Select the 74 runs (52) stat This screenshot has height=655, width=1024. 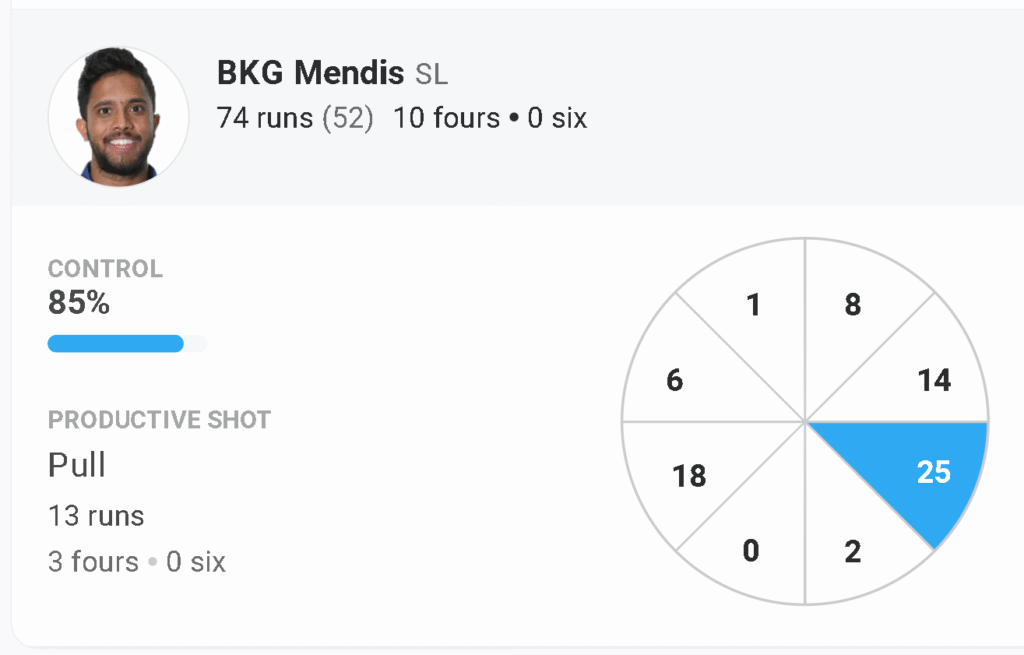(x=295, y=119)
